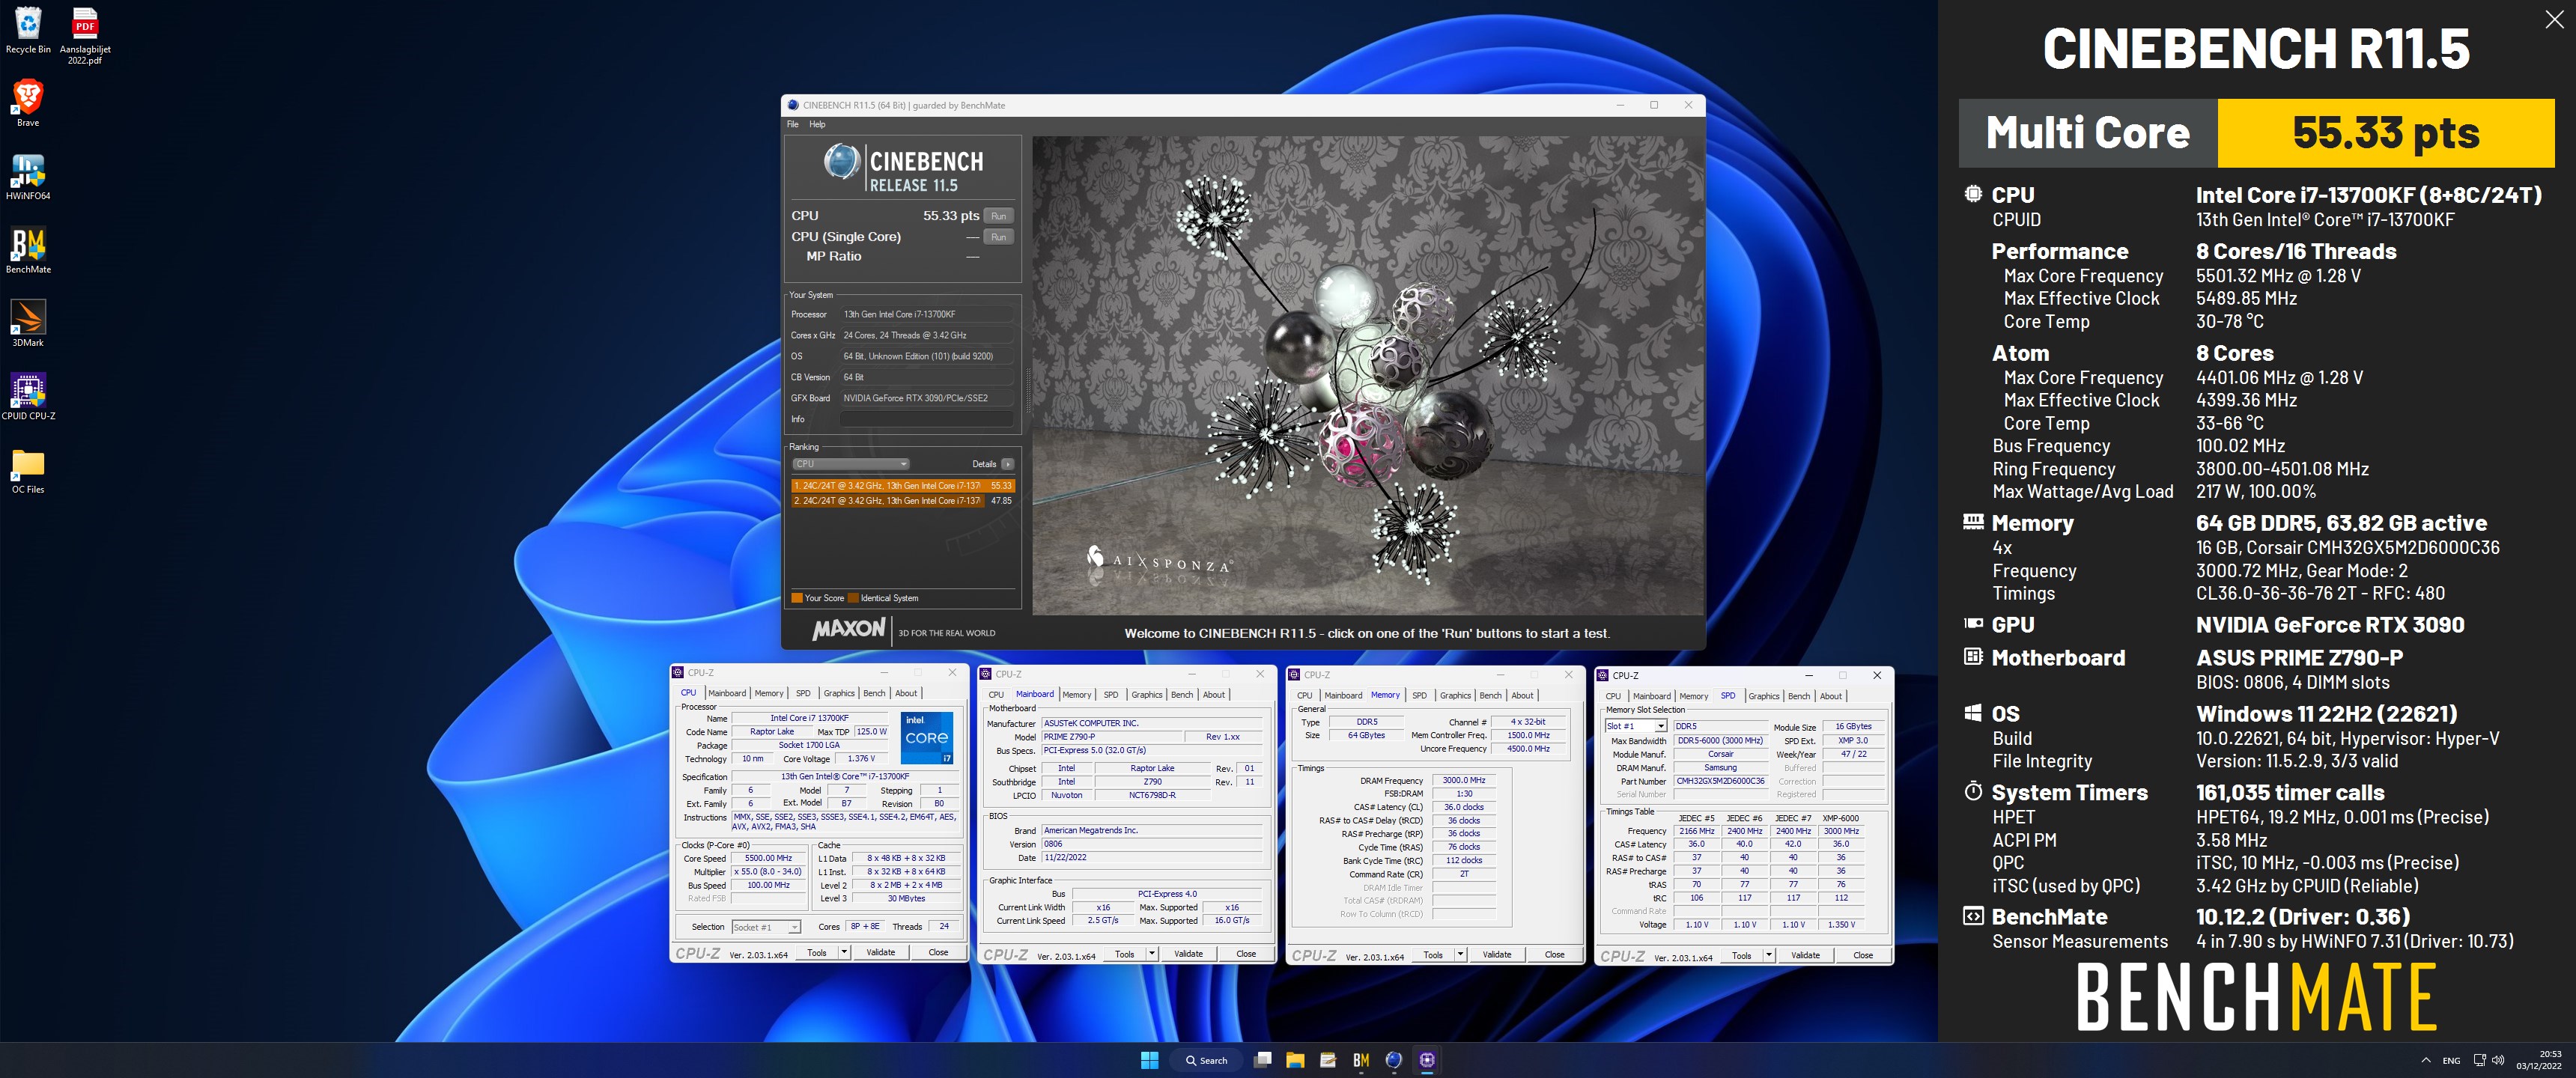This screenshot has width=2576, height=1078.
Task: Click the Intel Core i7 badge logo
Action: [927, 738]
